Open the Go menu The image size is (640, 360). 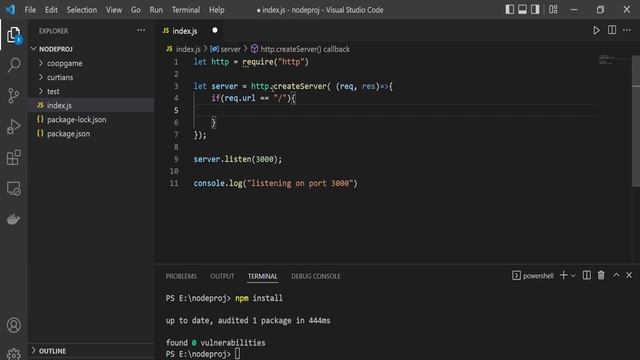pos(136,10)
